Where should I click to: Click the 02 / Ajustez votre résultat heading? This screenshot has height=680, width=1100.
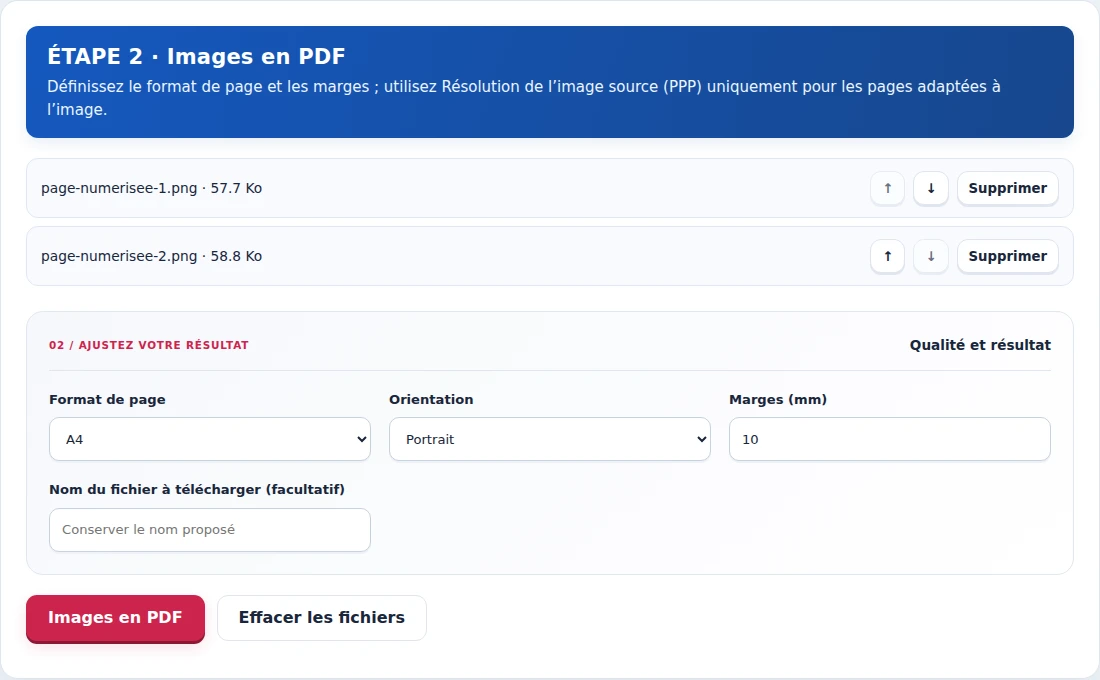coord(149,345)
